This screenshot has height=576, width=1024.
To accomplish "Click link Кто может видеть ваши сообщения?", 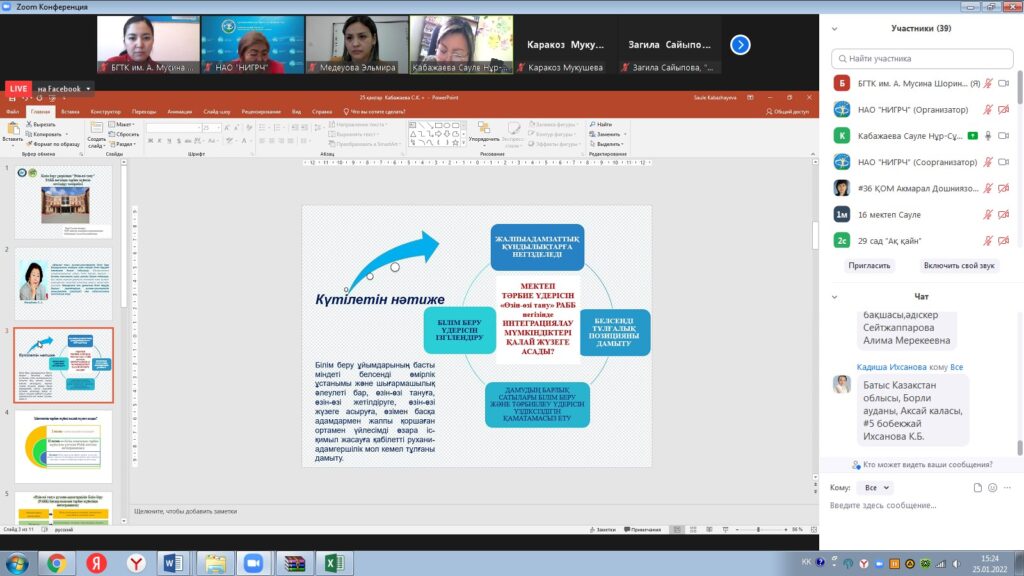I will pyautogui.click(x=927, y=464).
